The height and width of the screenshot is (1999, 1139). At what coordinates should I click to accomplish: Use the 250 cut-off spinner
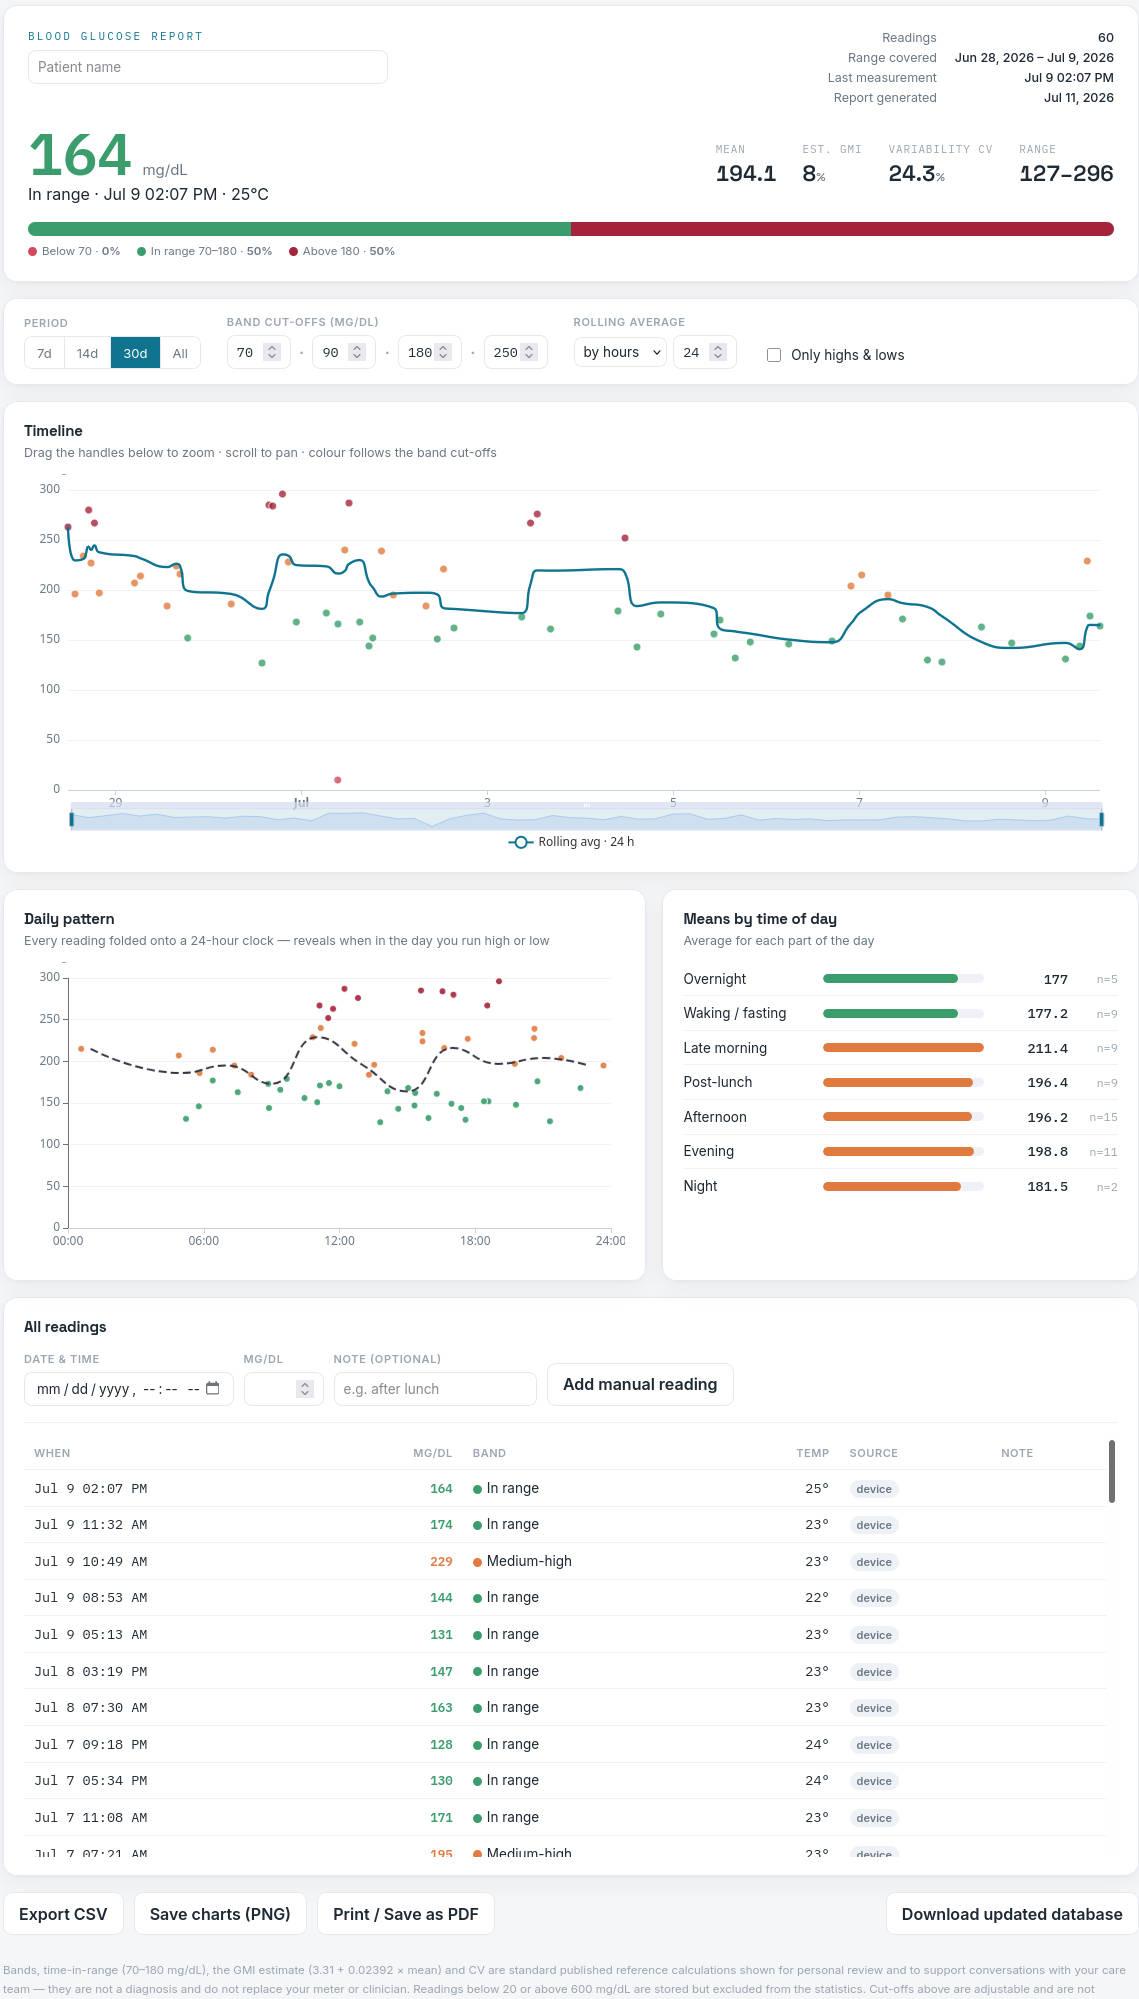pyautogui.click(x=529, y=352)
